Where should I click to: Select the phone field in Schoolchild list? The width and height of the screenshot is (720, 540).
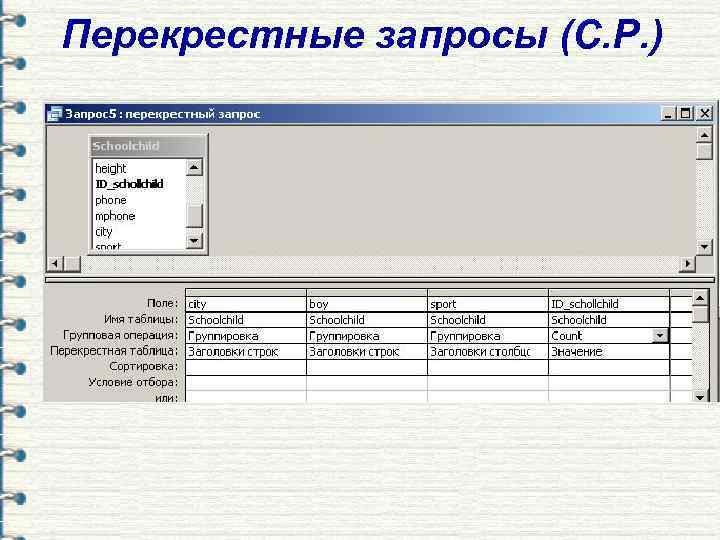tap(111, 200)
